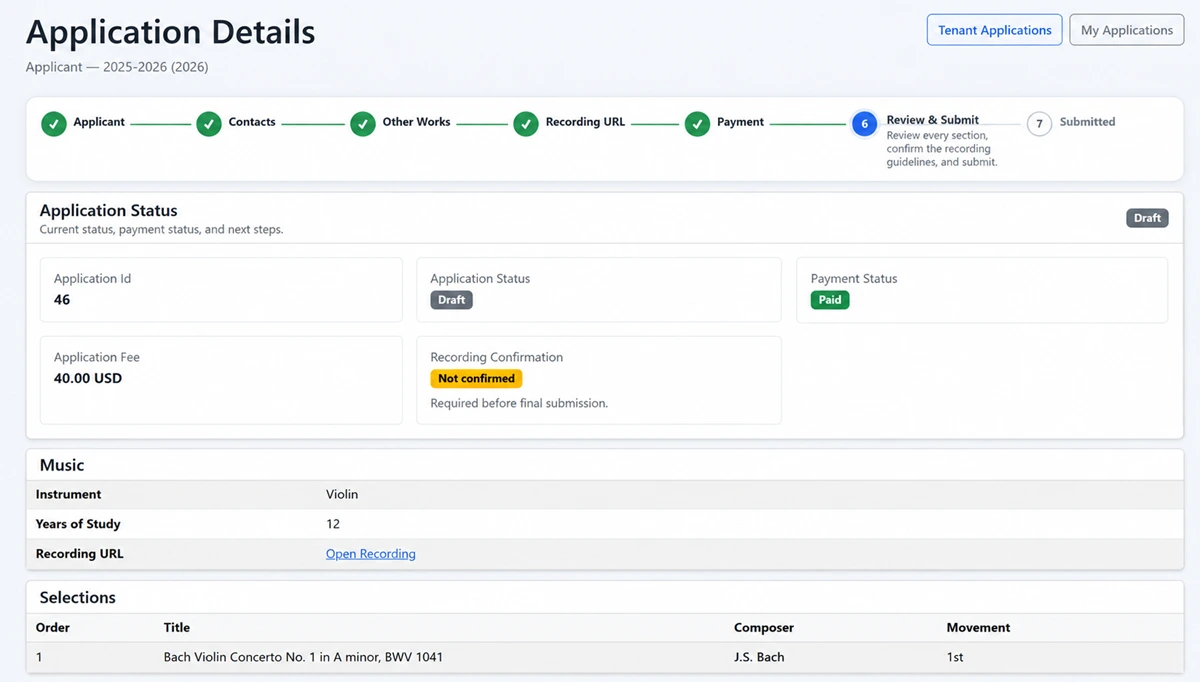Click the Application Details page heading

(x=171, y=32)
